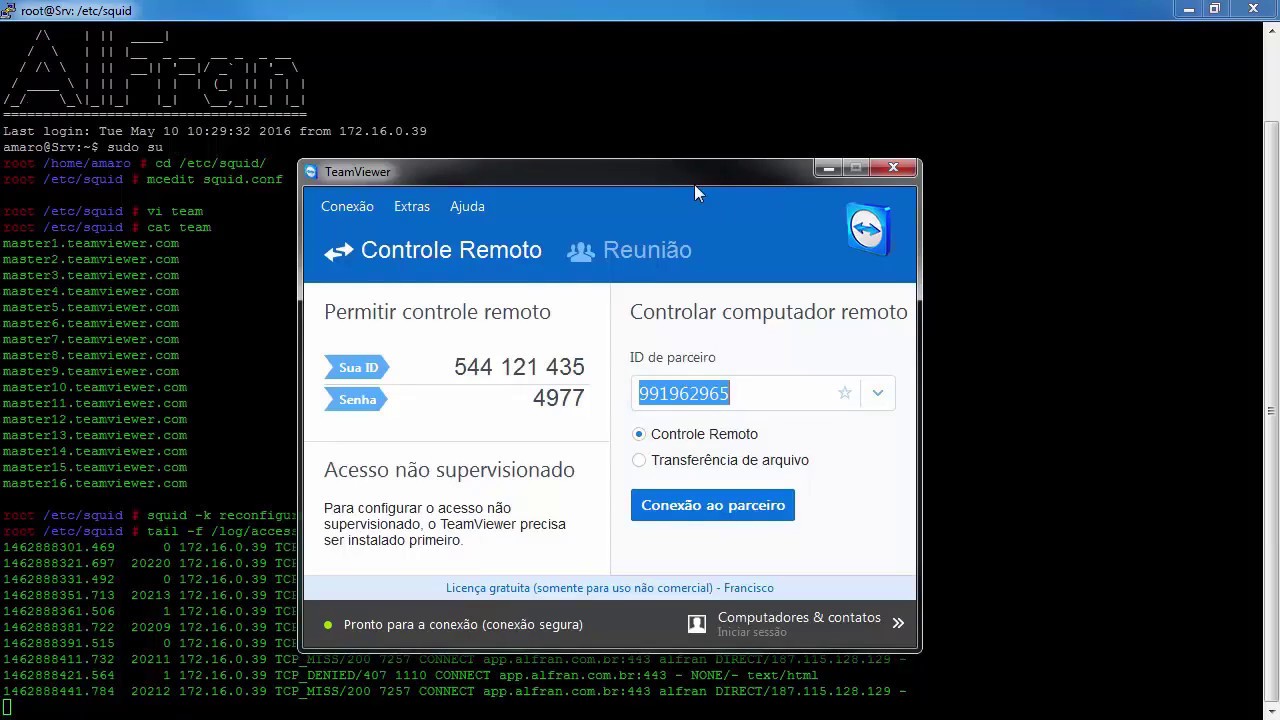Image resolution: width=1280 pixels, height=720 pixels.
Task: Click the Reunião people icon
Action: coord(580,251)
